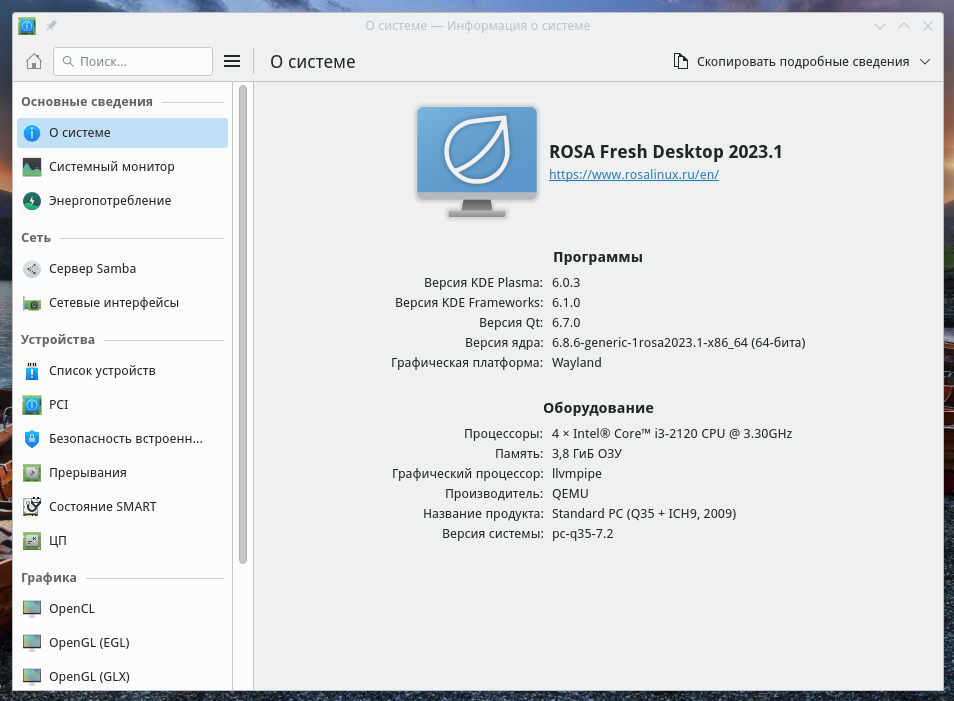Click the О системе info icon

click(x=32, y=133)
